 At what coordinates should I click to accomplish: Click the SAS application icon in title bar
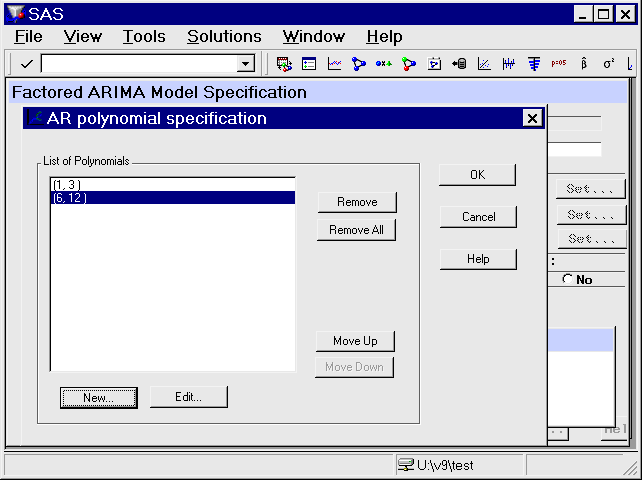[16, 14]
